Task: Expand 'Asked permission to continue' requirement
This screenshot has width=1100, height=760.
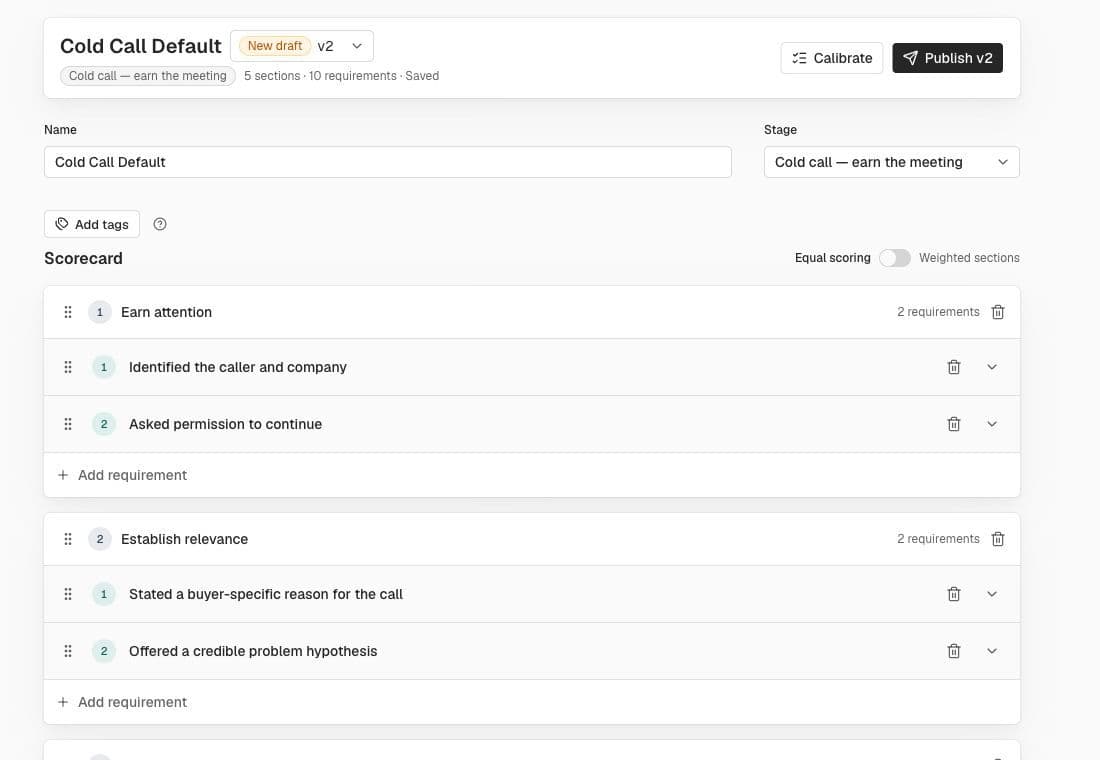Action: tap(992, 424)
